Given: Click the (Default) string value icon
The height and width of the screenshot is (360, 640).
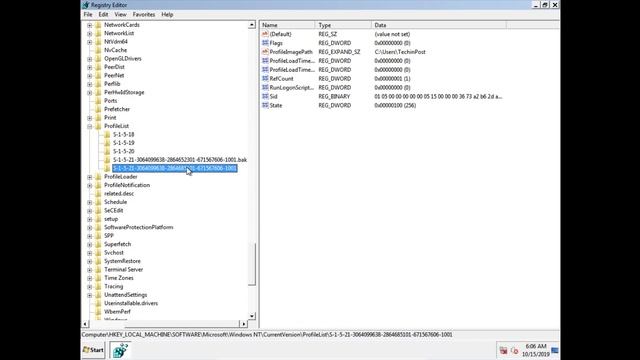Looking at the screenshot, I should click(265, 34).
